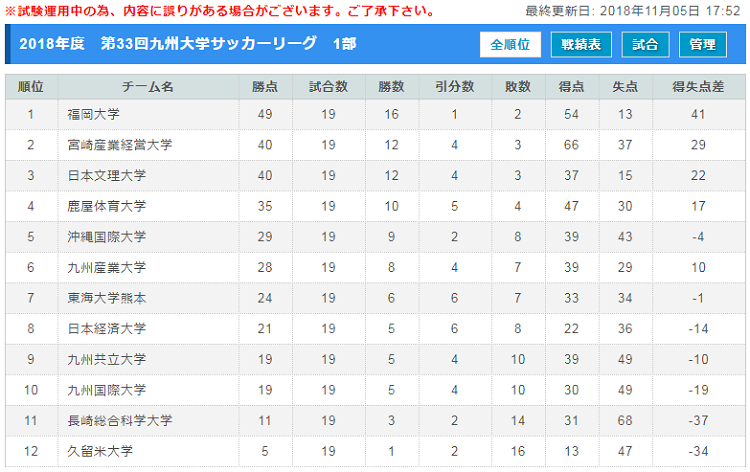This screenshot has width=750, height=472.
Task: Select the 久留米大学 row
Action: click(375, 451)
